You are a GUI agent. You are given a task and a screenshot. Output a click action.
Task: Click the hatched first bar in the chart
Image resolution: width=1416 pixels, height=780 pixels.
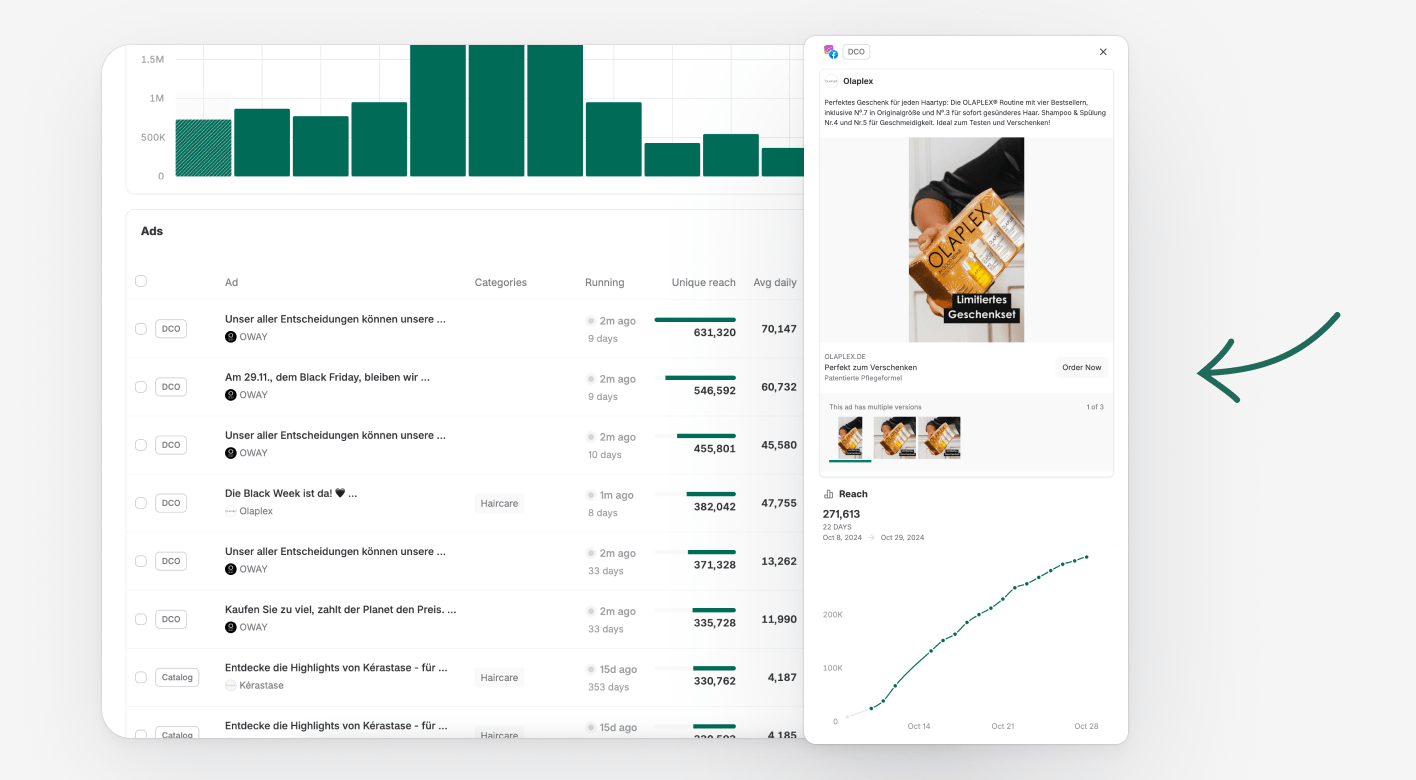click(204, 148)
